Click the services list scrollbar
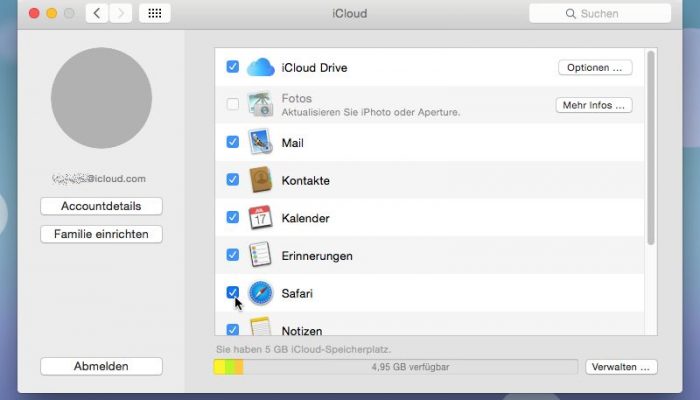This screenshot has width=700, height=400. tap(650, 147)
